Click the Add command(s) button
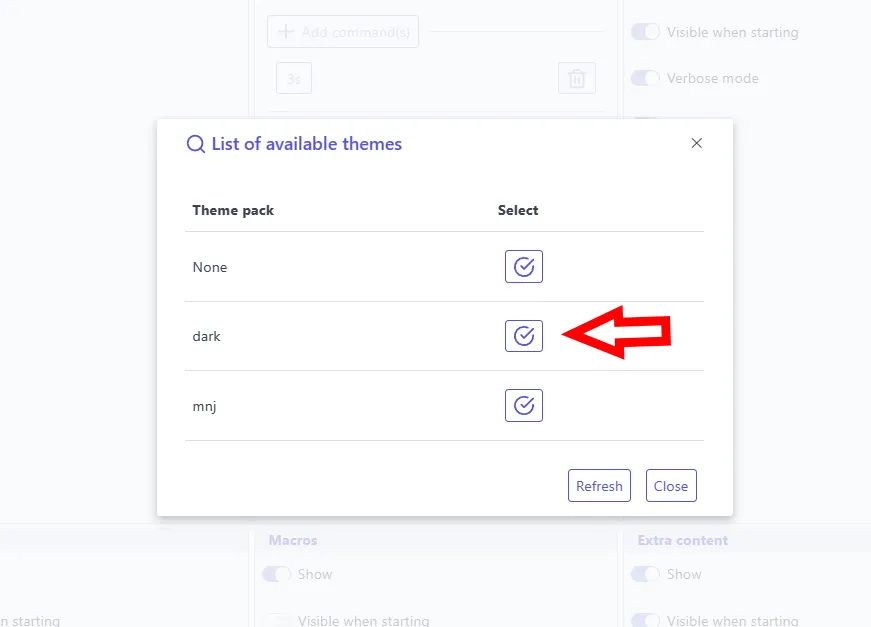 pos(343,32)
